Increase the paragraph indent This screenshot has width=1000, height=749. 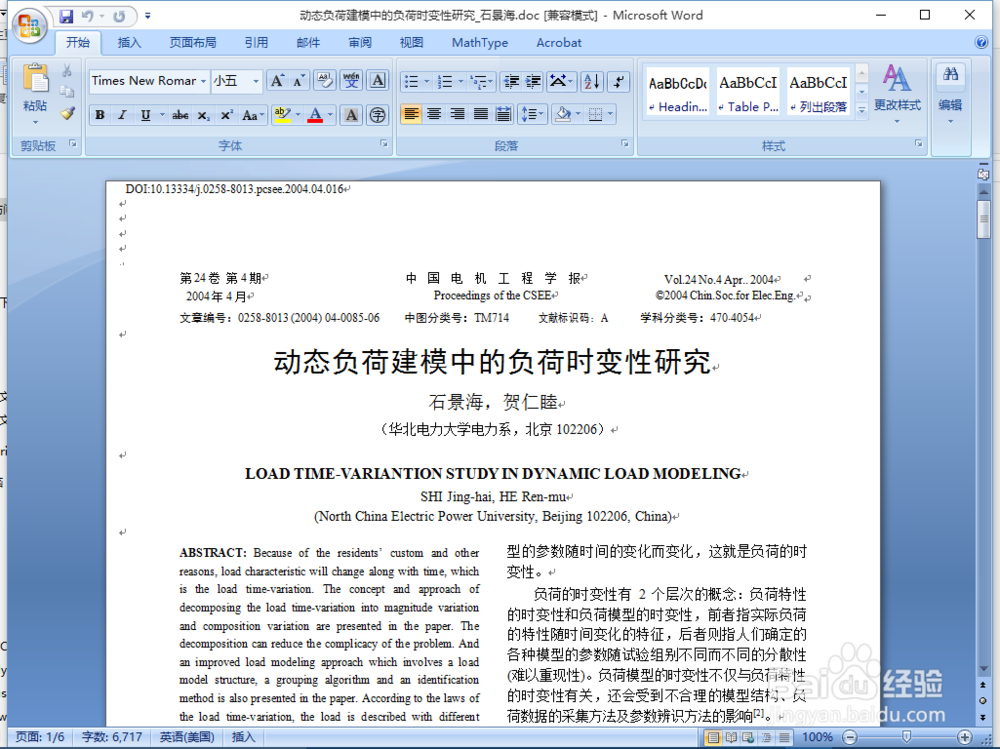click(533, 82)
